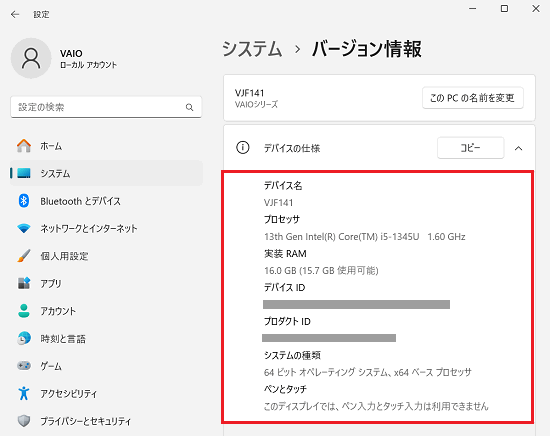This screenshot has width=550, height=436.
Task: Click the システム breadcrumb link
Action: pos(252,49)
